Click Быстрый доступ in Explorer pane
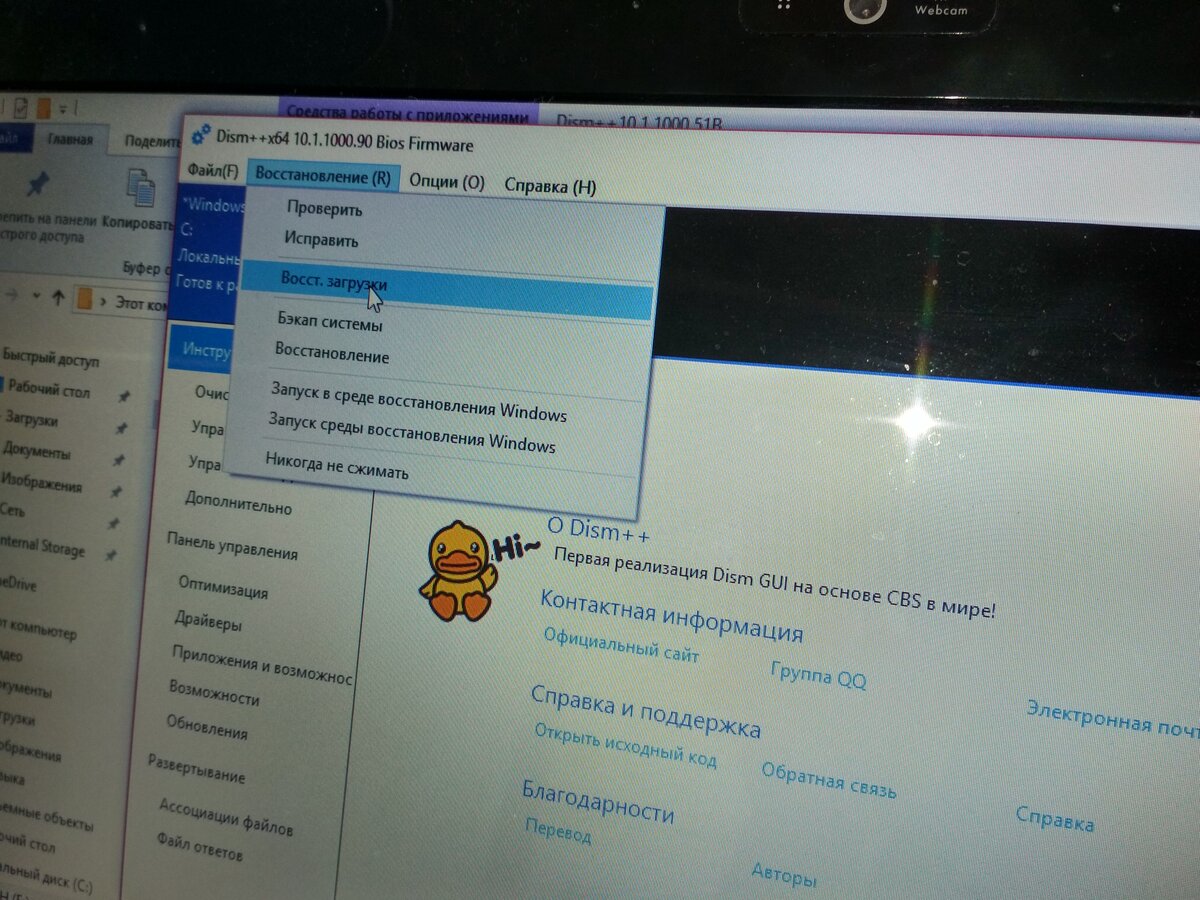 click(x=51, y=357)
